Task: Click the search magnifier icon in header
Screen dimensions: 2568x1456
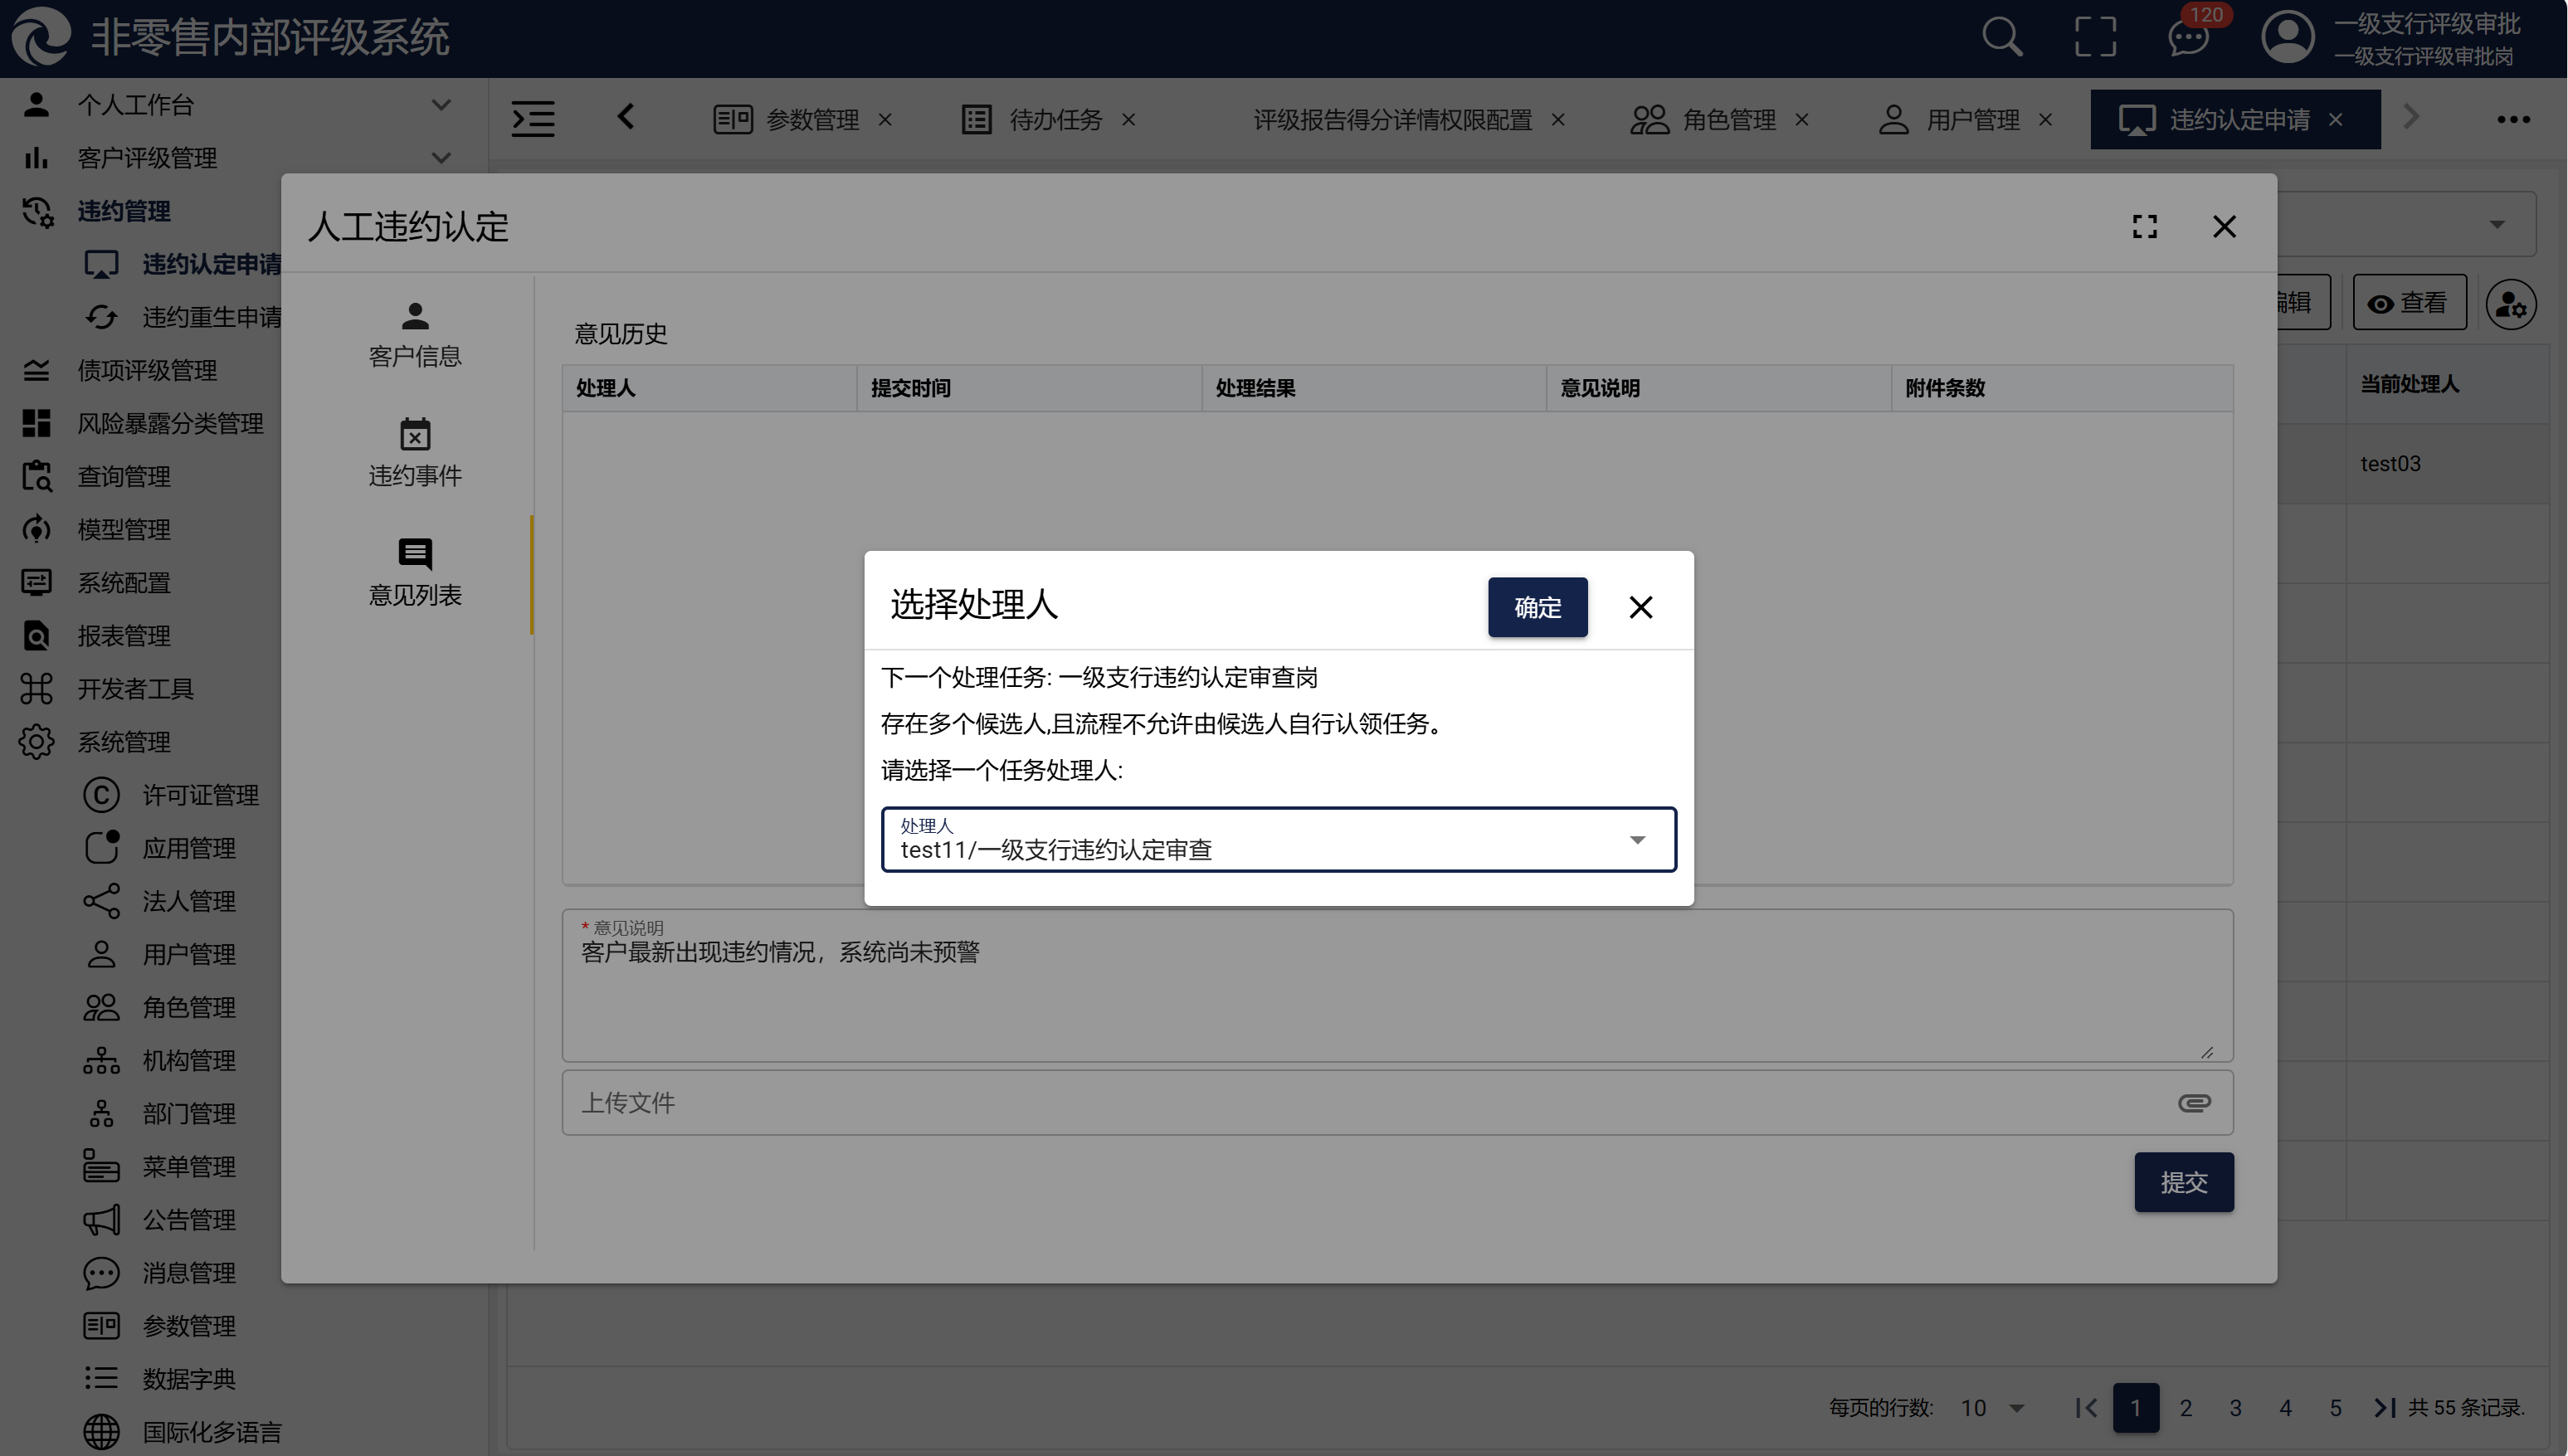Action: 2001,37
